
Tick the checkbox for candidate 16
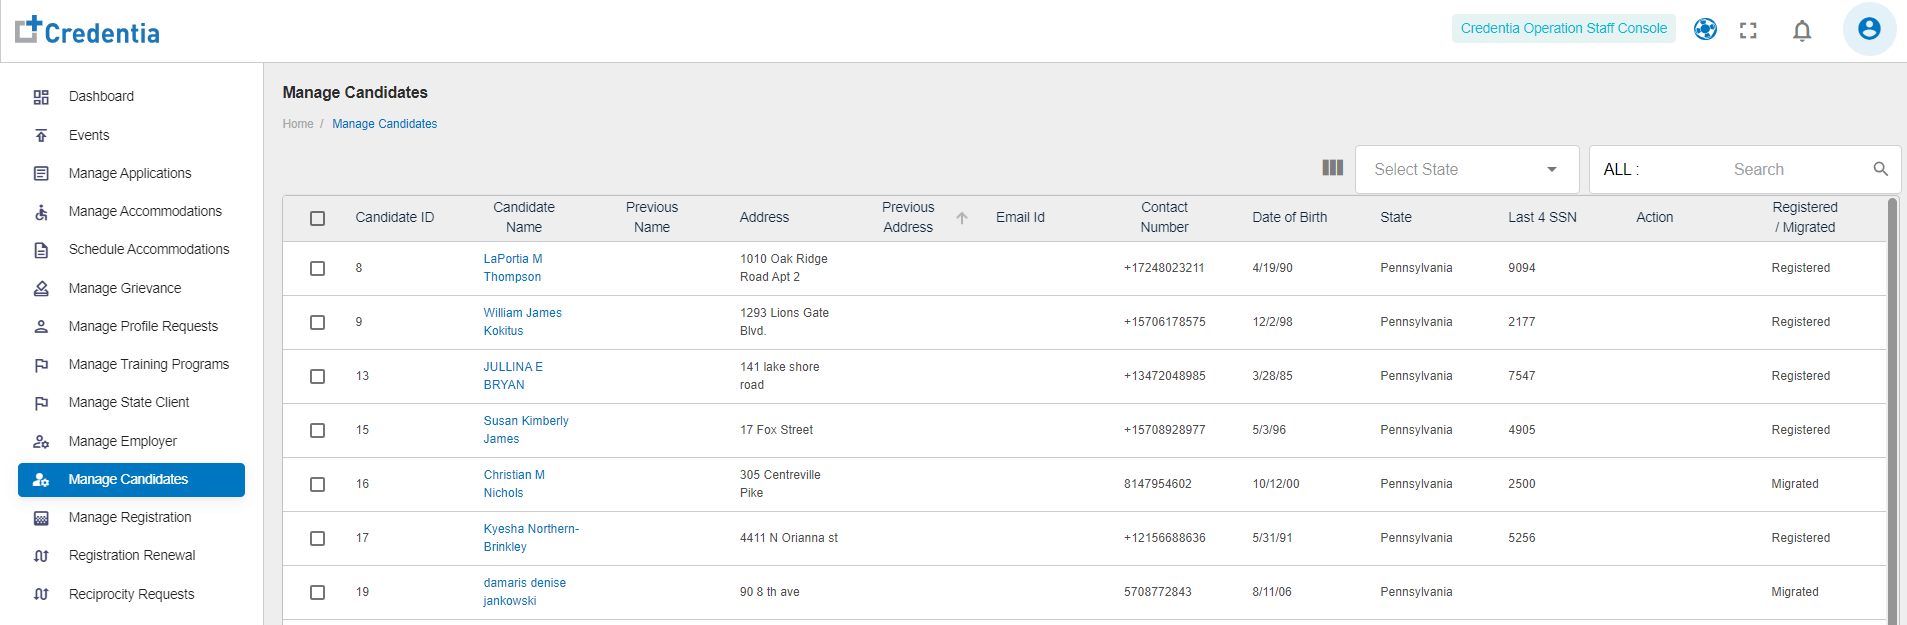click(x=317, y=484)
